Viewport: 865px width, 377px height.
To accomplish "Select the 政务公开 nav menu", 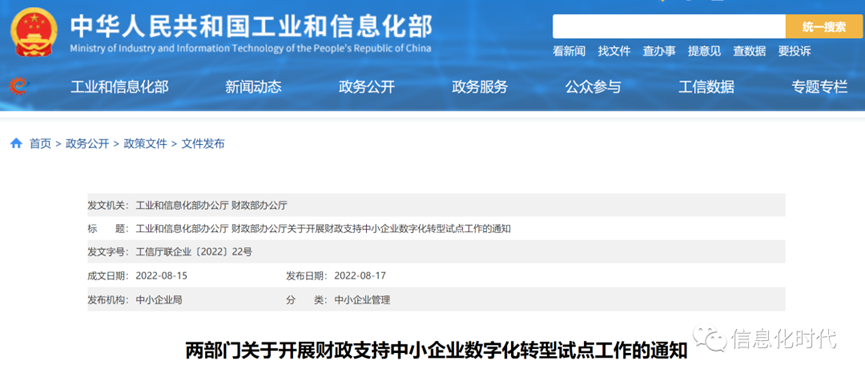I will pos(367,87).
